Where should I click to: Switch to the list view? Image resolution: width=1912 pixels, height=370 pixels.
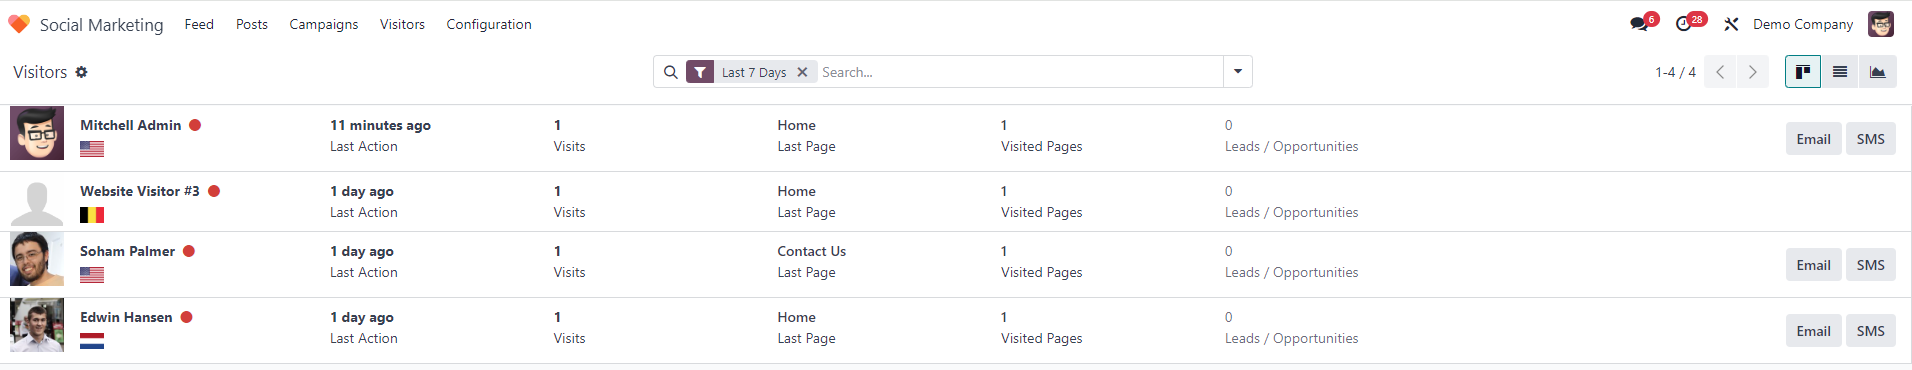[1840, 72]
